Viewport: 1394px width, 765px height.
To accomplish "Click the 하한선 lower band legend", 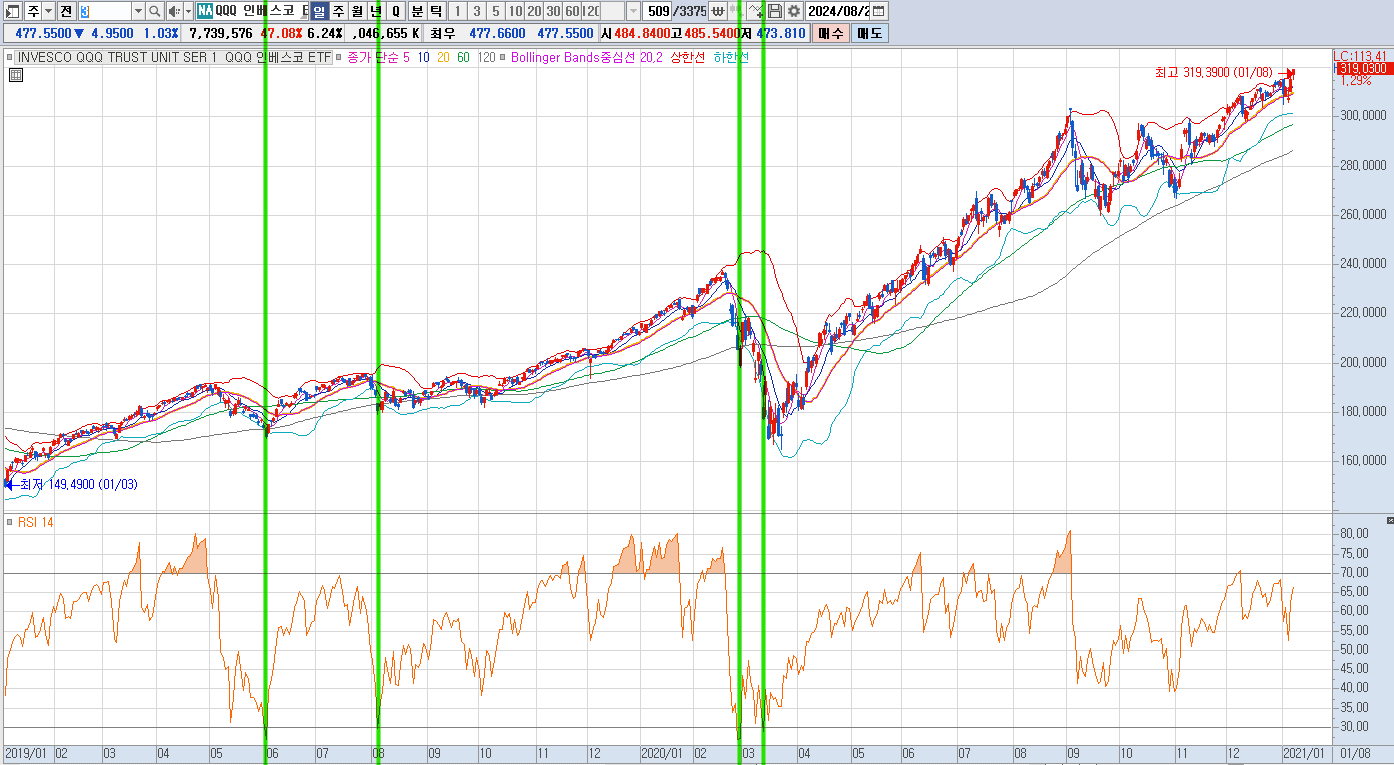I will pyautogui.click(x=730, y=58).
